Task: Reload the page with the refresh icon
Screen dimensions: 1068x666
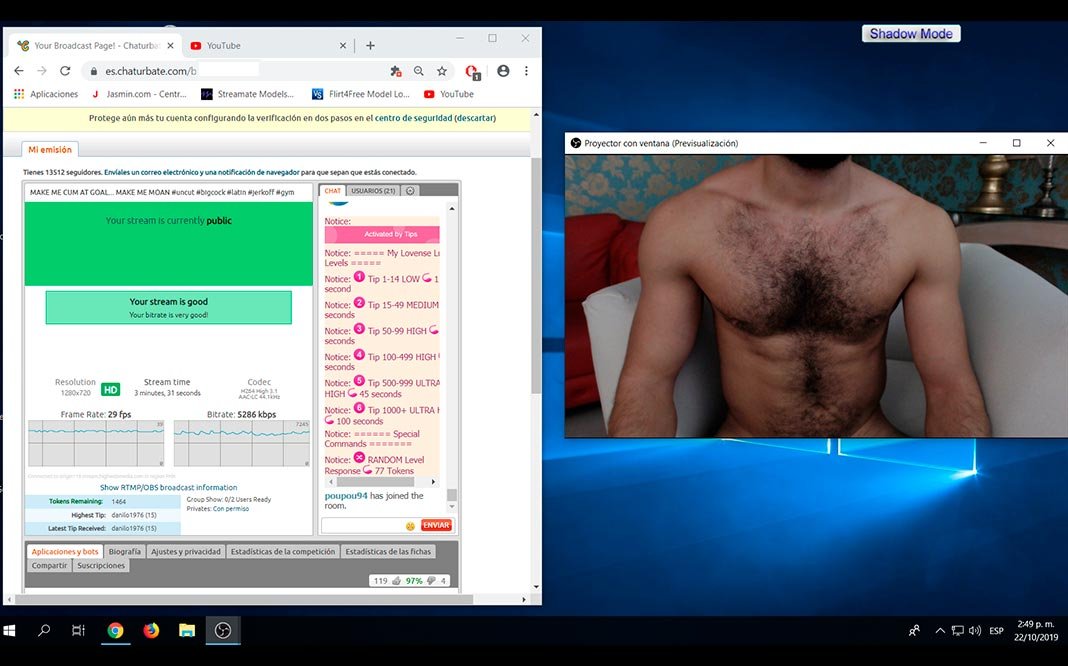Action: click(65, 71)
